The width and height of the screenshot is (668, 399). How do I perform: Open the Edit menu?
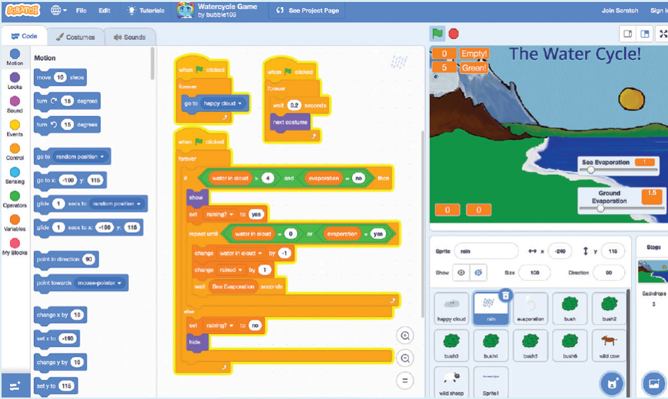click(x=104, y=10)
